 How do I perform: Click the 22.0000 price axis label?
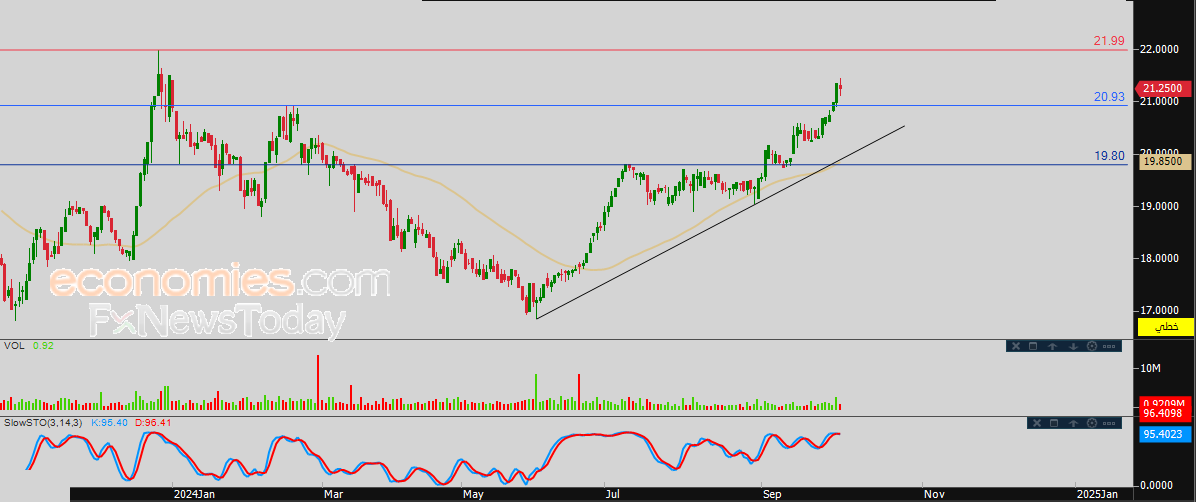[1161, 49]
